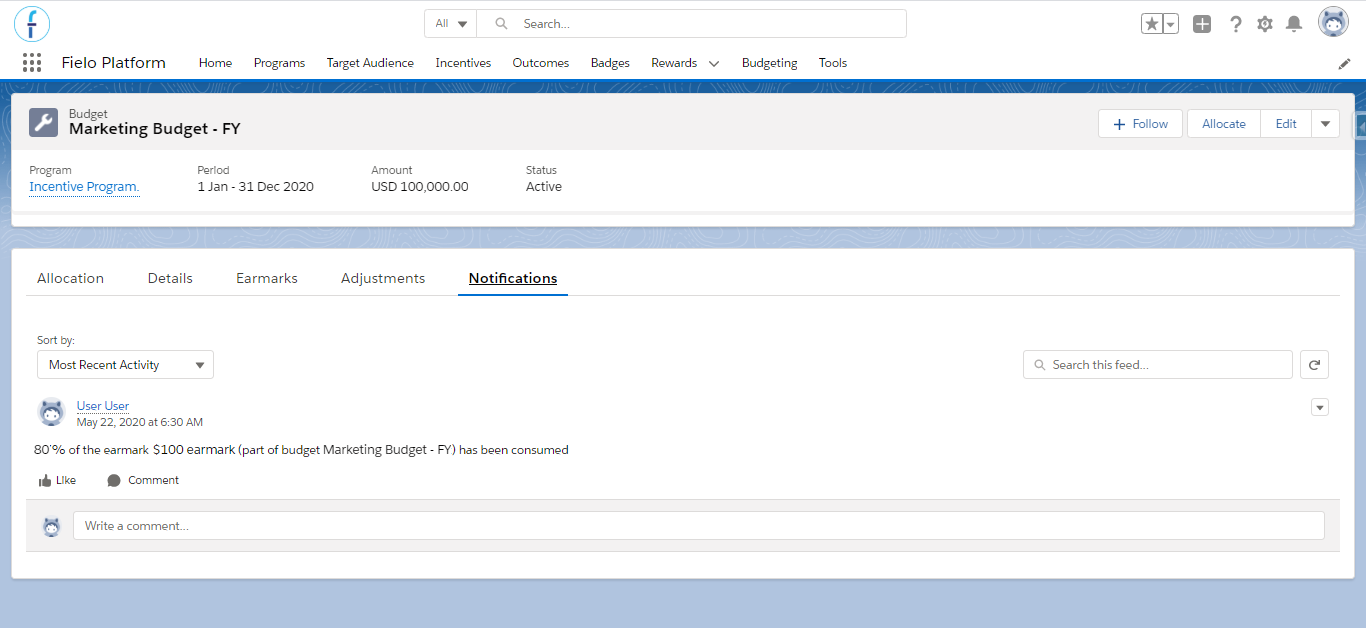Open the notifications bell icon
This screenshot has height=628, width=1366.
click(1294, 24)
